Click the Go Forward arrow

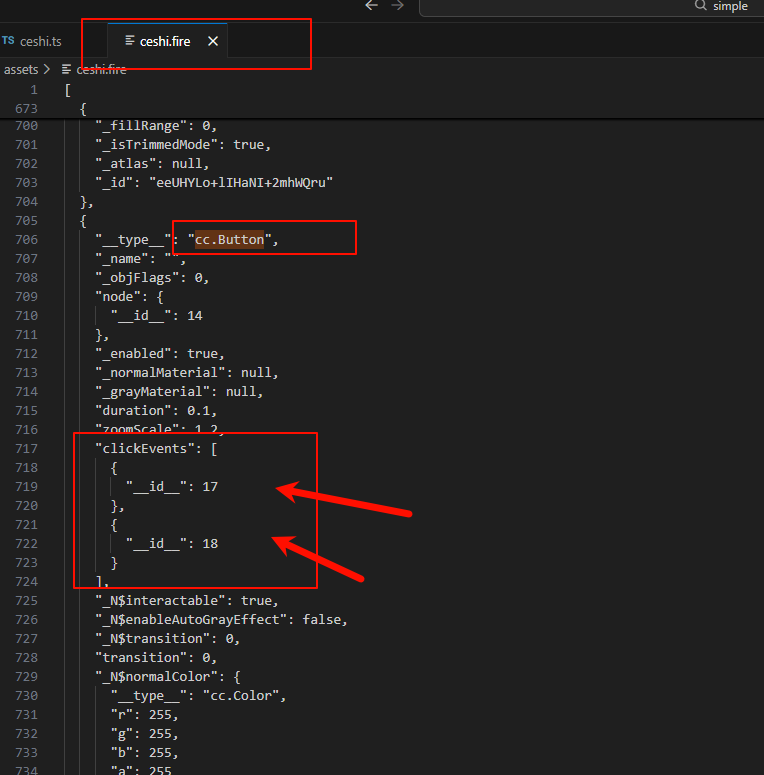click(398, 6)
